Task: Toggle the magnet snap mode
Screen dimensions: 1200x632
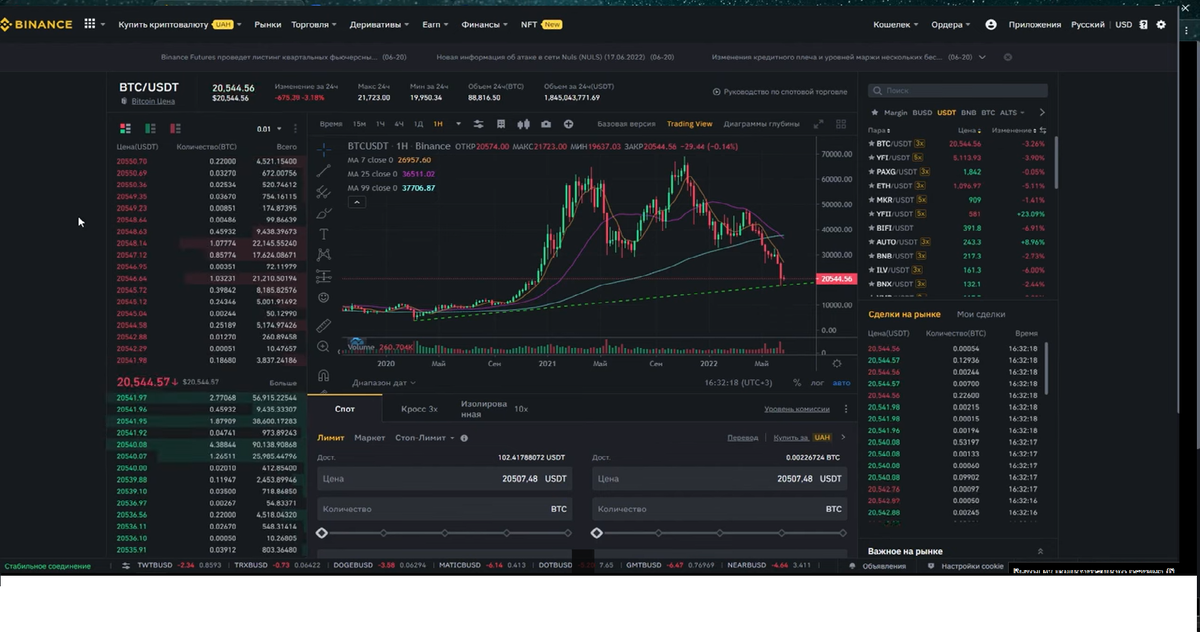Action: [x=323, y=376]
